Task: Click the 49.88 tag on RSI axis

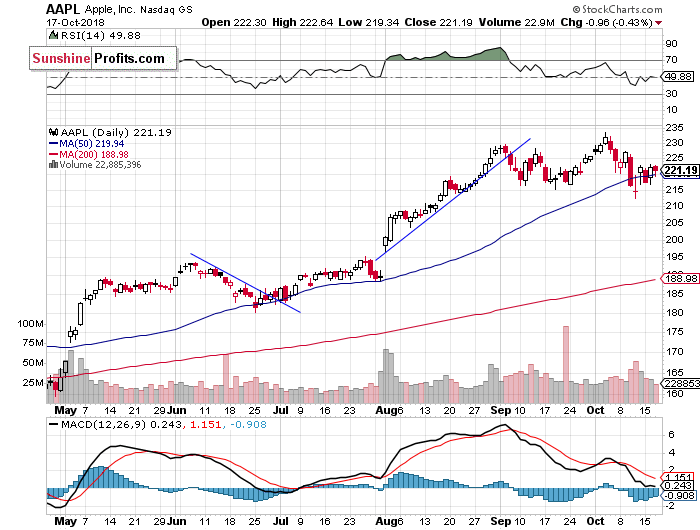Action: [678, 76]
